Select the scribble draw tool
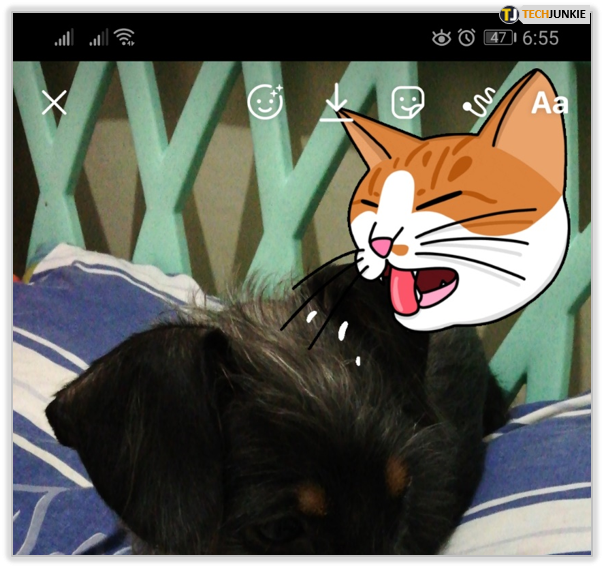Viewport: 604px width, 568px height. point(479,102)
